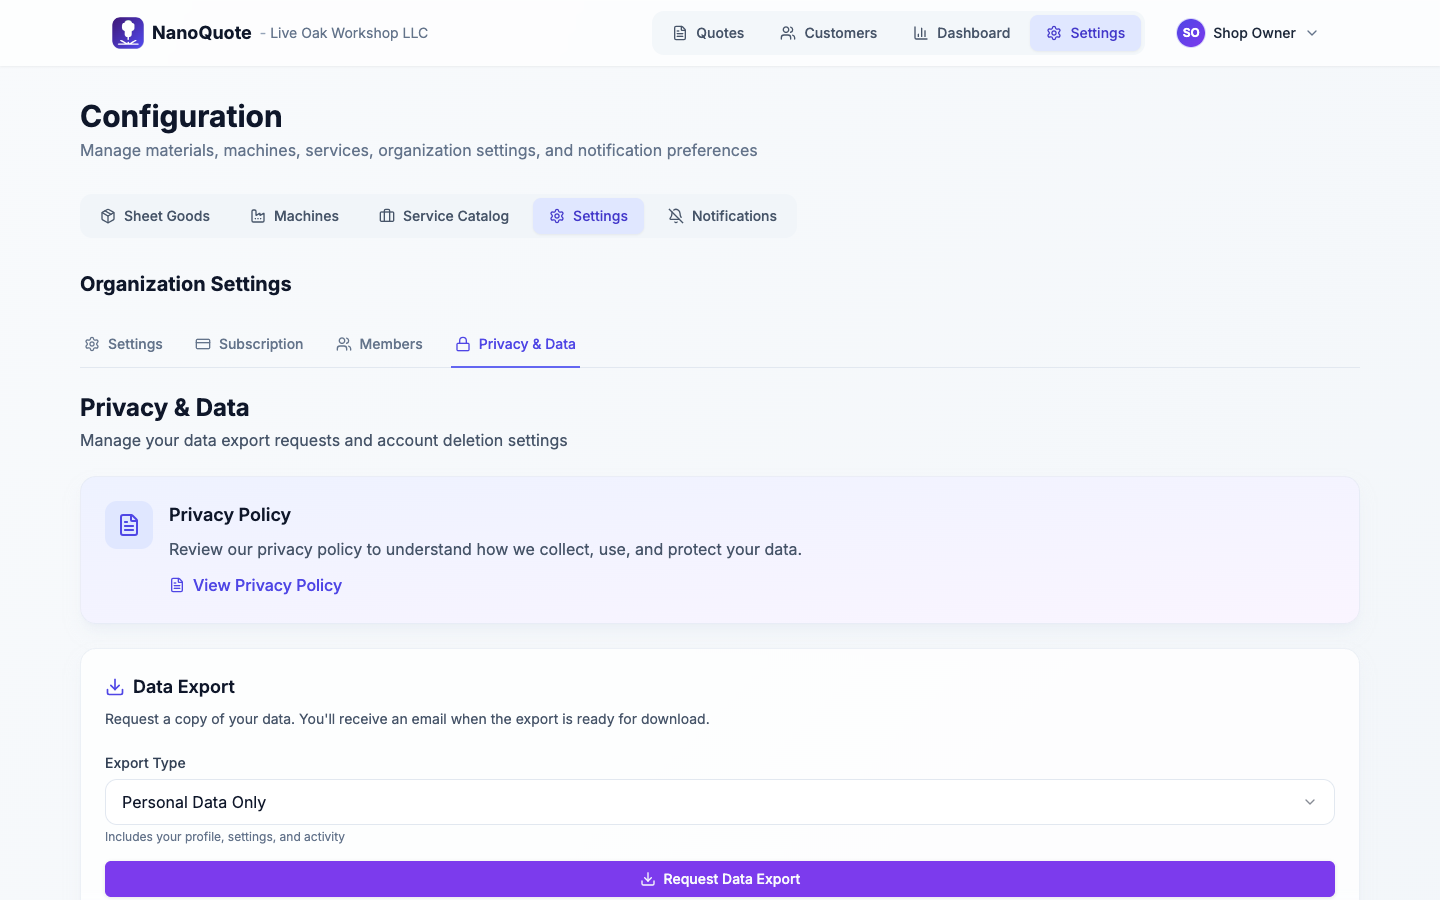Image resolution: width=1440 pixels, height=900 pixels.
Task: Click the SO avatar badge
Action: (1191, 32)
